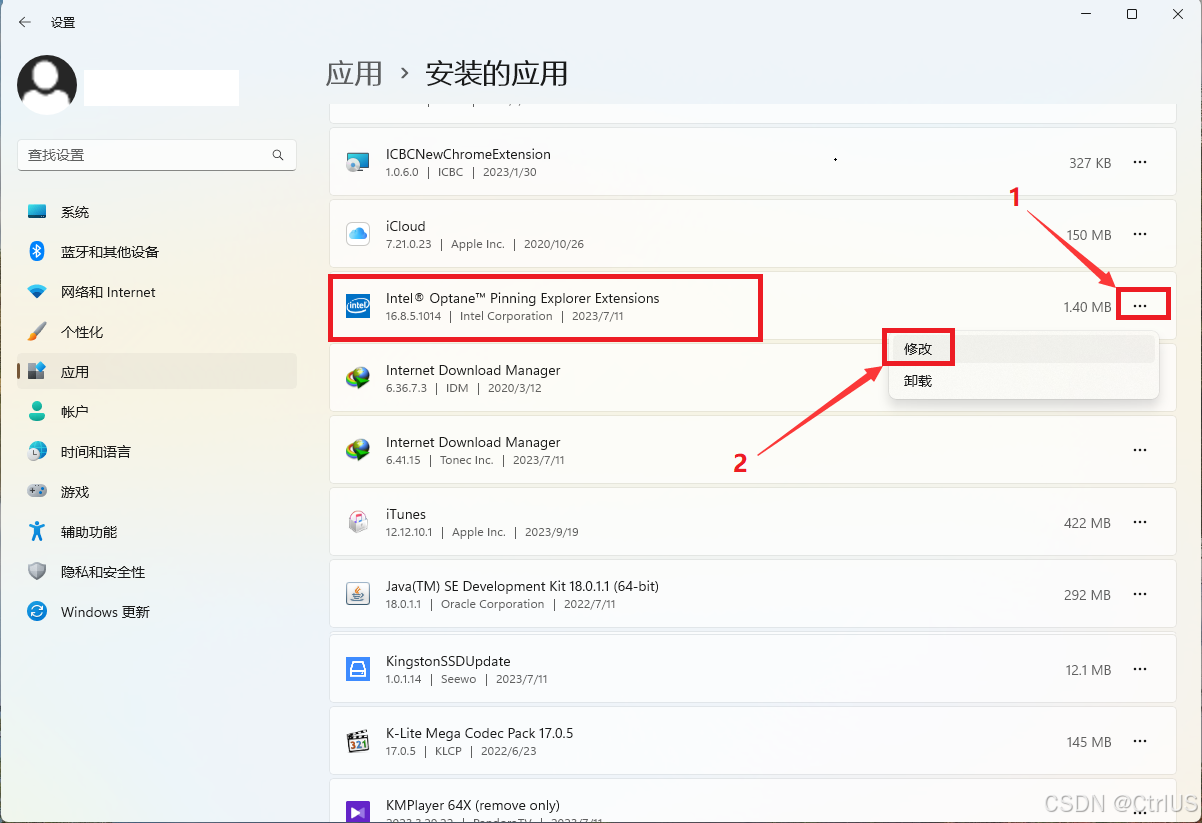The image size is (1202, 823).
Task: Open the 个性化 settings category
Action: 157,331
